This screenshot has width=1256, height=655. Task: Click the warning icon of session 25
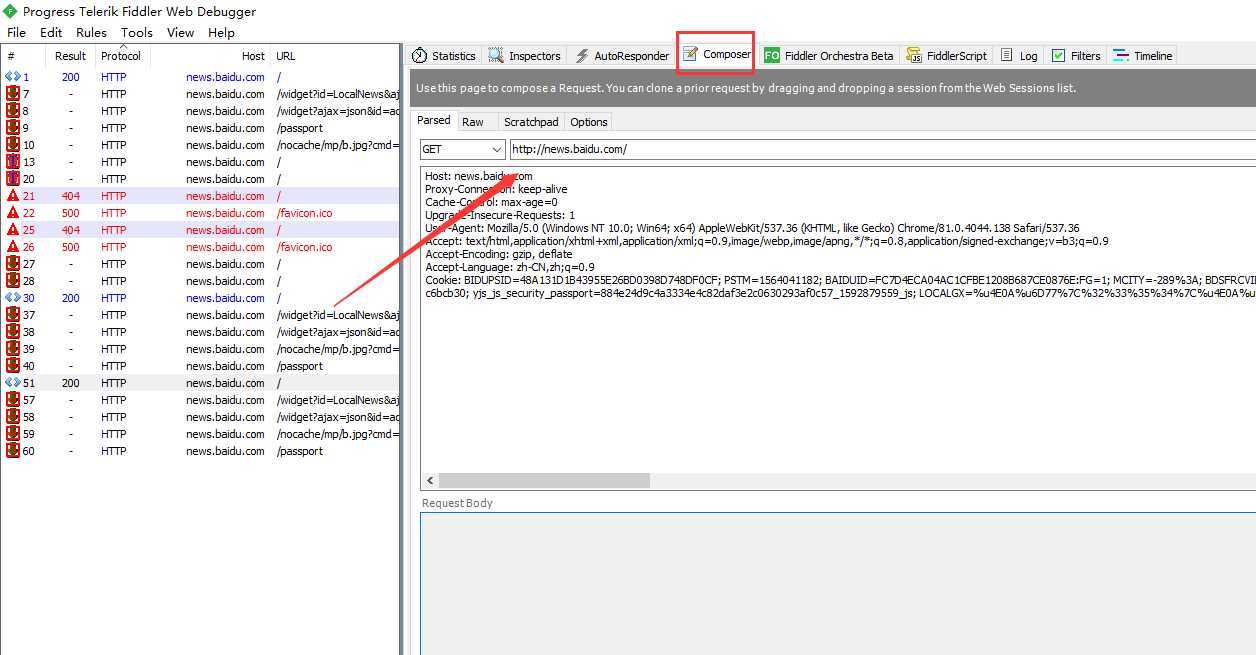pyautogui.click(x=13, y=230)
